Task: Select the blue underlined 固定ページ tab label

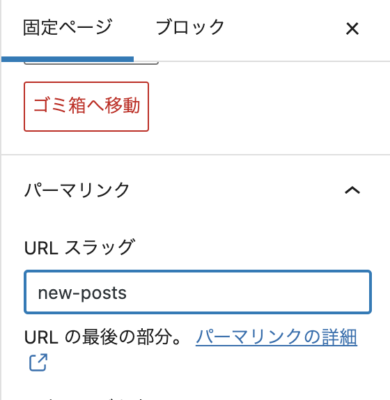Action: 67,28
